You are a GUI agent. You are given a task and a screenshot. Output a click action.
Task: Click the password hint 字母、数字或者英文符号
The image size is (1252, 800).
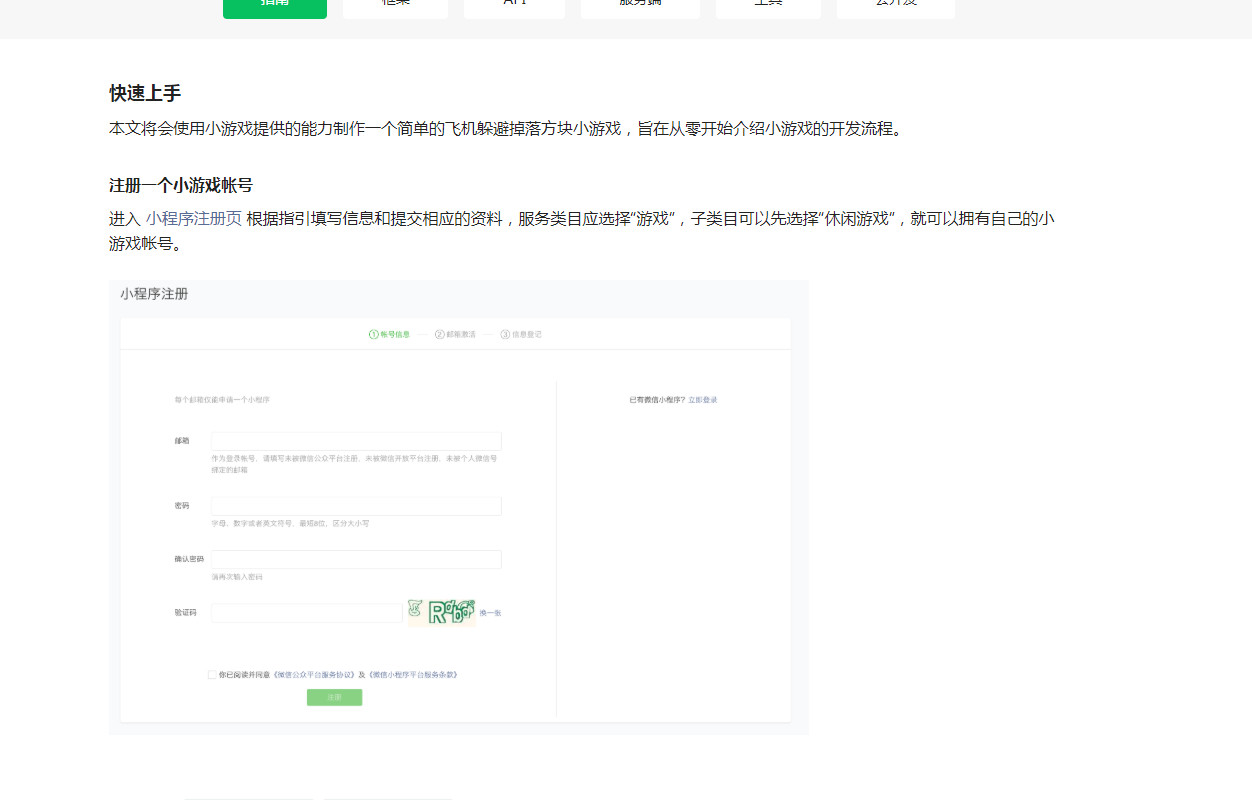(x=290, y=524)
